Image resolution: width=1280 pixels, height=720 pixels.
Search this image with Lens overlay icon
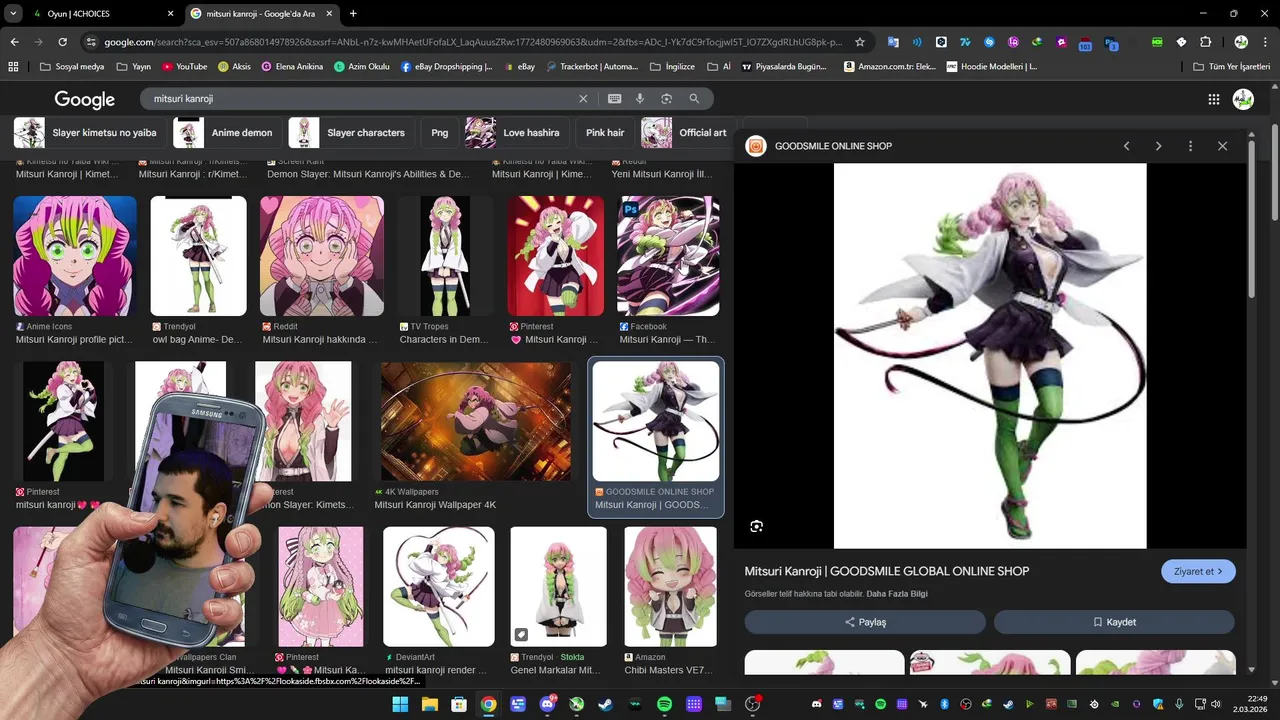click(756, 526)
